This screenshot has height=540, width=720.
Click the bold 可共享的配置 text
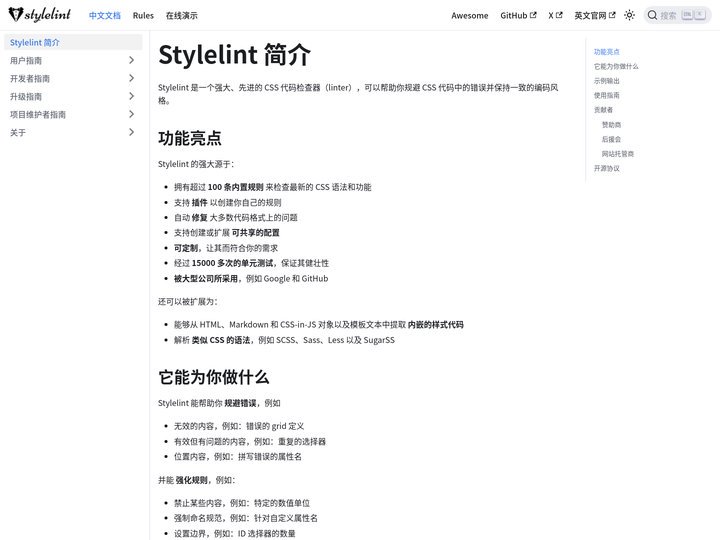[x=255, y=232]
